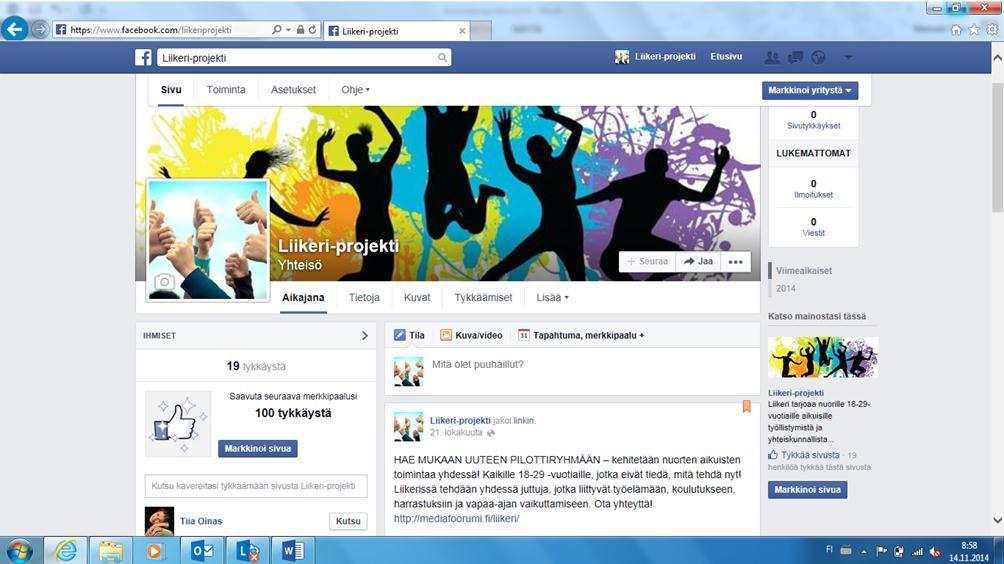
Task: Click Markkinoi sivua under 100 tykkäystä
Action: tap(257, 449)
